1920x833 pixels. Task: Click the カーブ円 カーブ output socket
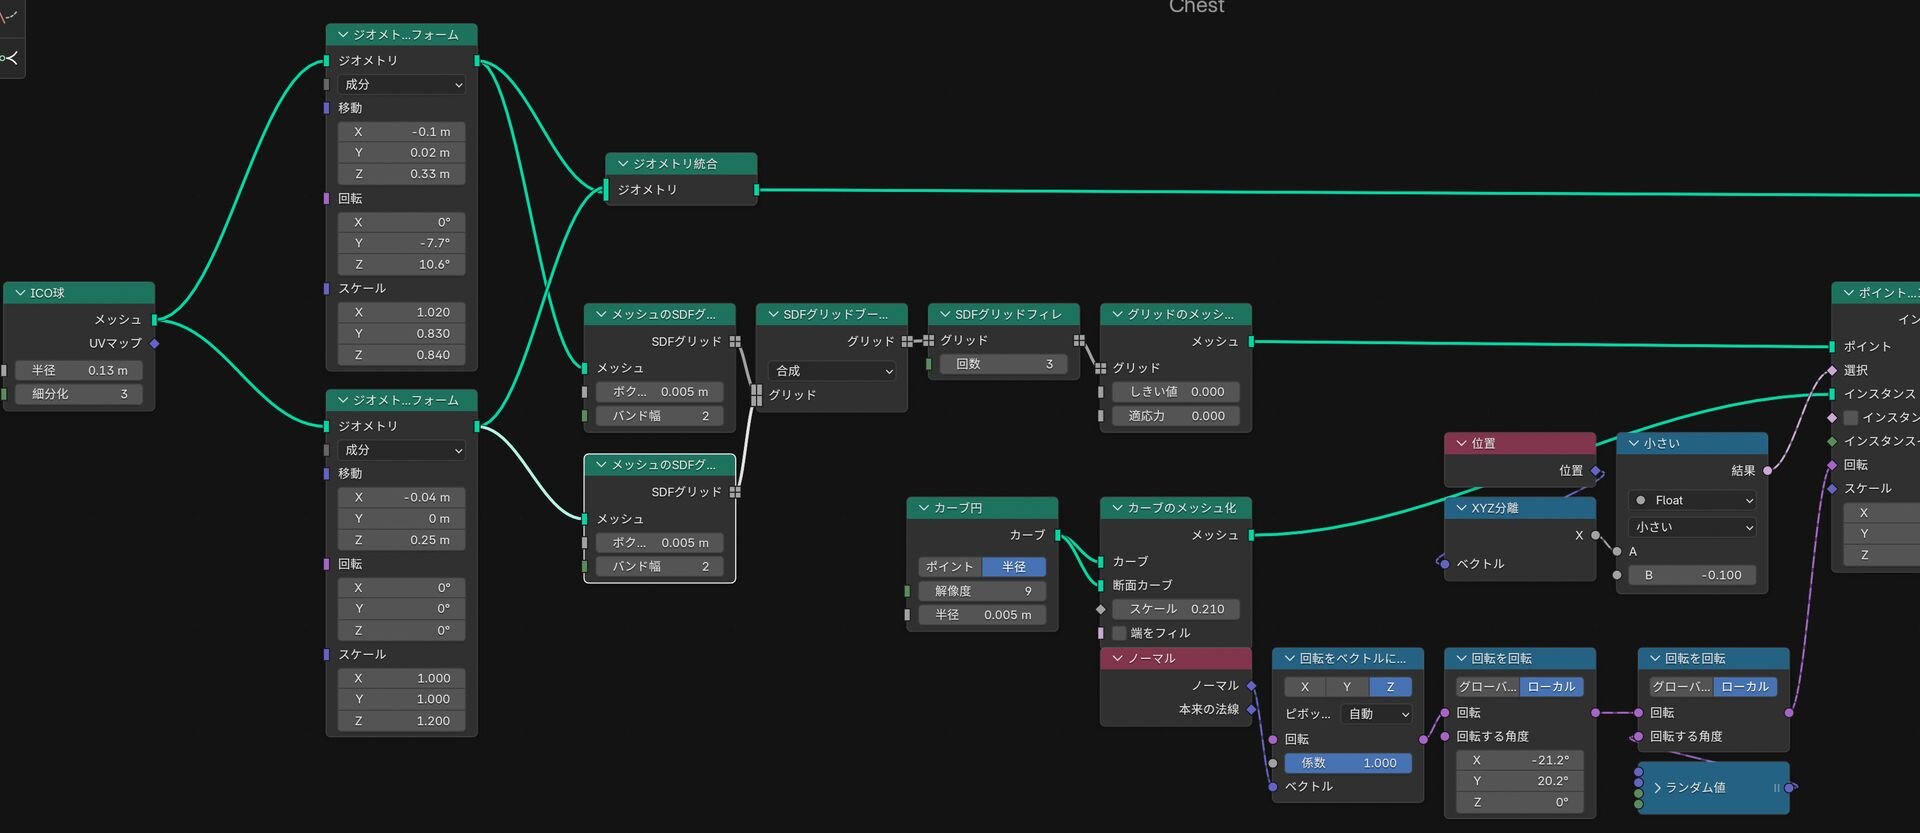(x=1058, y=536)
